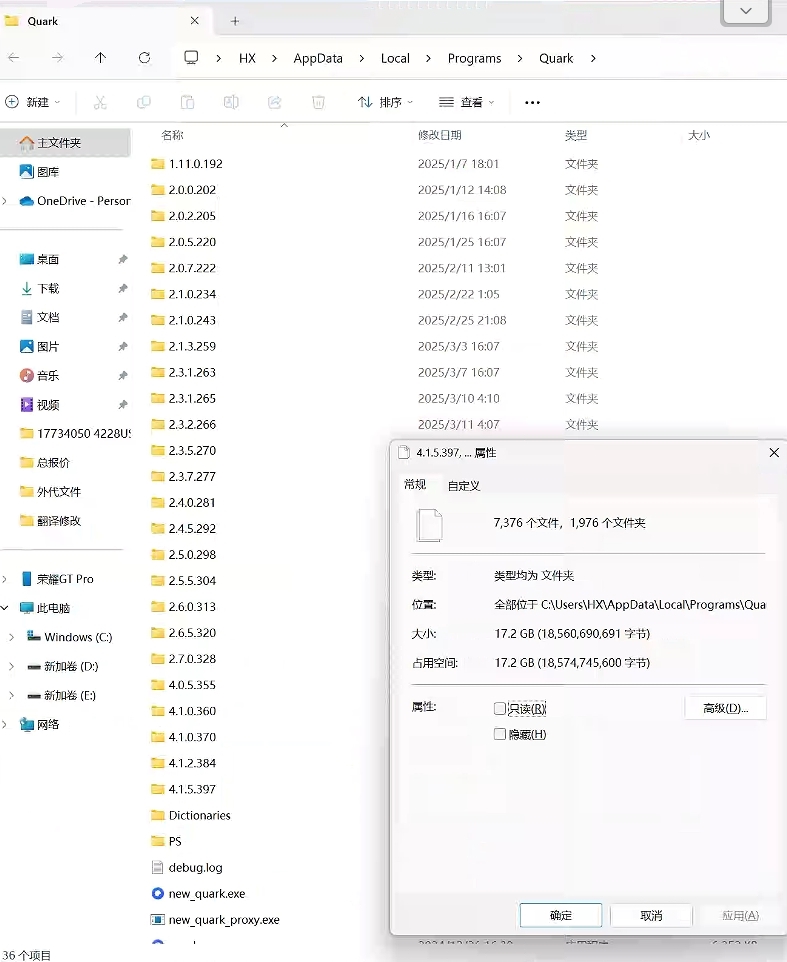
Task: Collapse the This PC (此电脑) node
Action: 5,608
